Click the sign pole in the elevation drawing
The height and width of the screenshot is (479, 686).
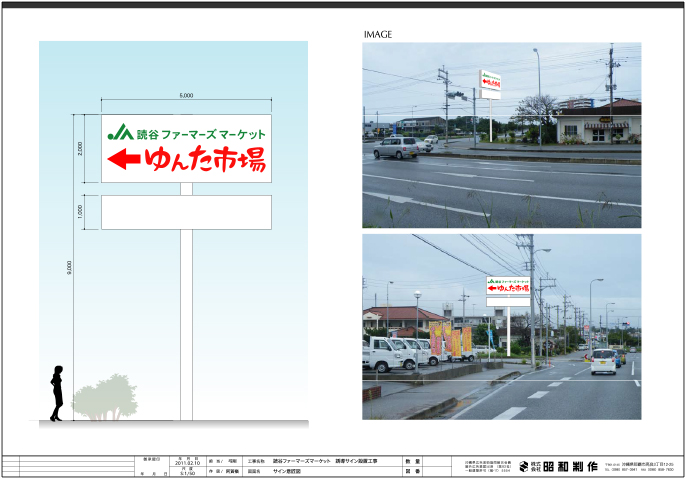[186, 325]
